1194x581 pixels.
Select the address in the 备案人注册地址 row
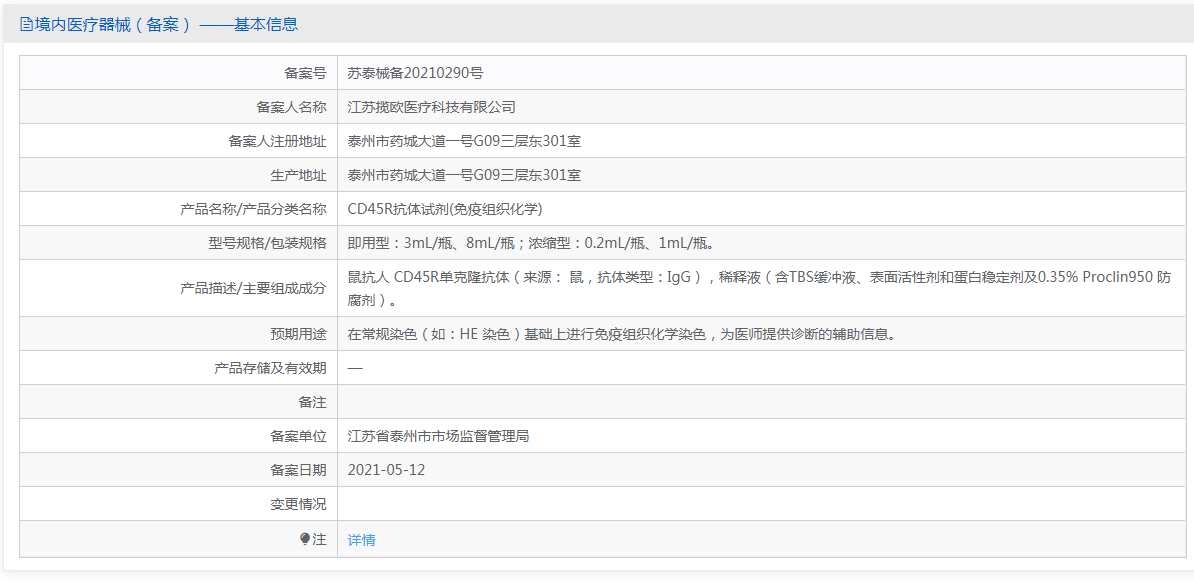(x=465, y=141)
